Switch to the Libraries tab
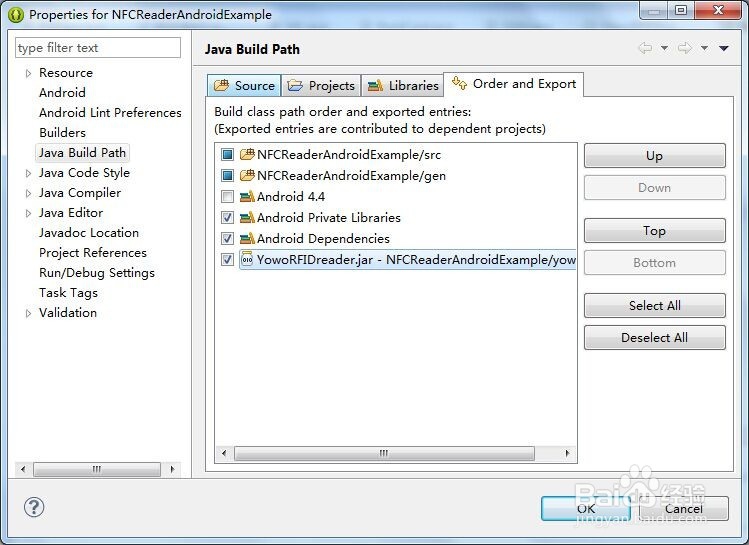Image resolution: width=749 pixels, height=545 pixels. click(x=403, y=85)
